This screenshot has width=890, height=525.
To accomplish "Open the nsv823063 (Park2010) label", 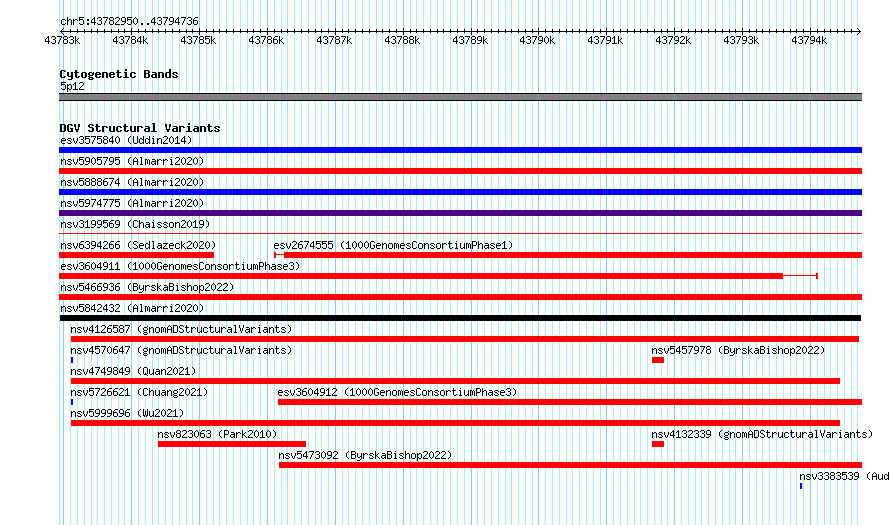I will [217, 434].
